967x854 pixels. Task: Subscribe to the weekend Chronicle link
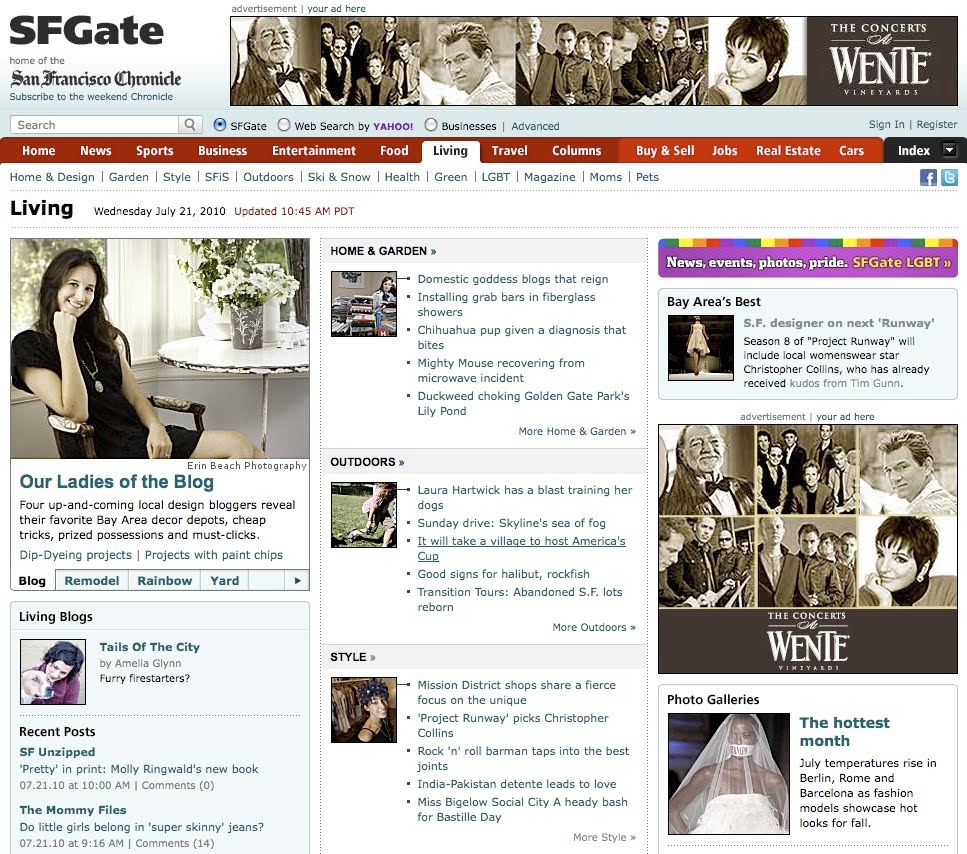coord(91,97)
